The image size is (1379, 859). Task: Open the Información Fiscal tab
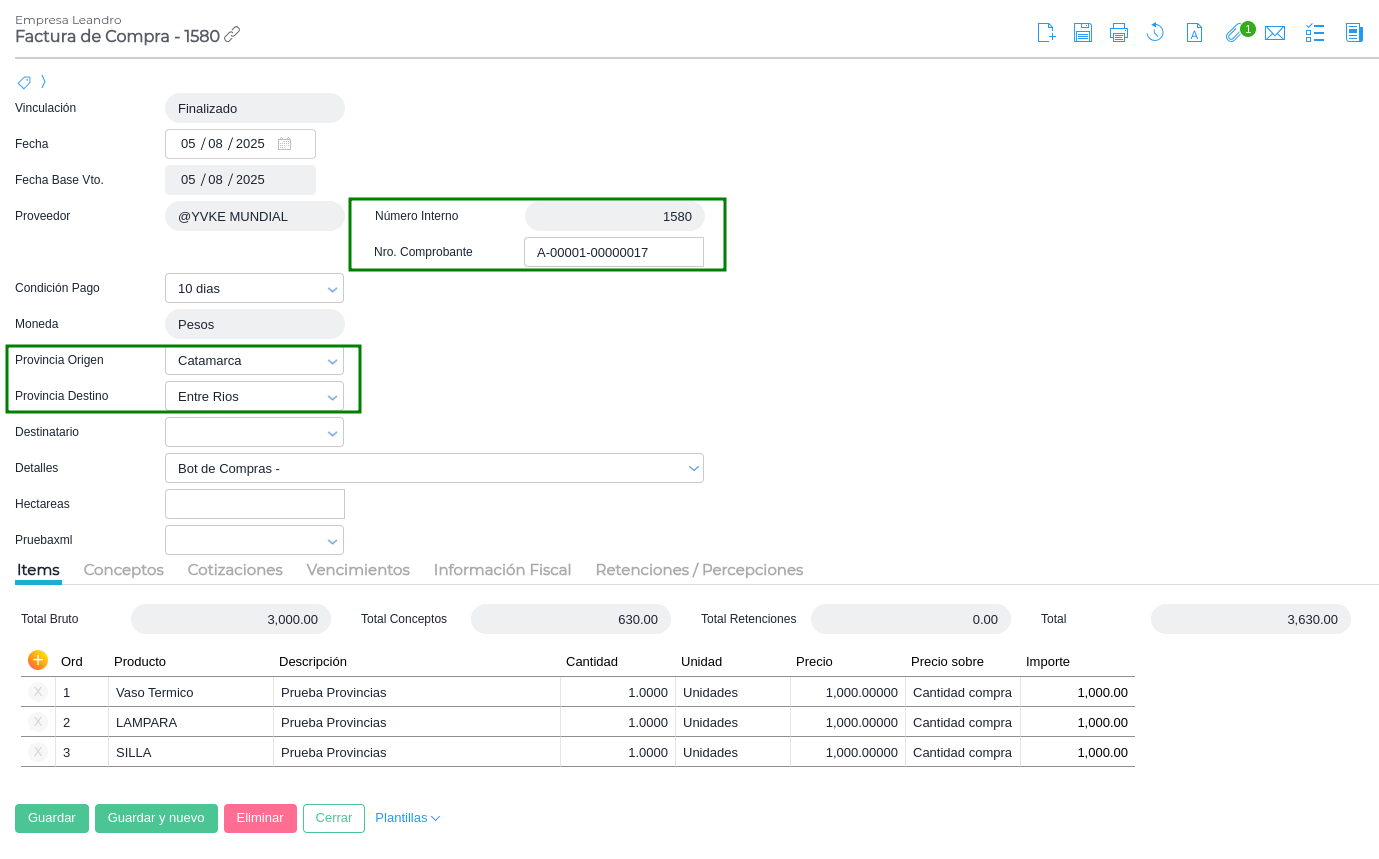[x=502, y=570]
